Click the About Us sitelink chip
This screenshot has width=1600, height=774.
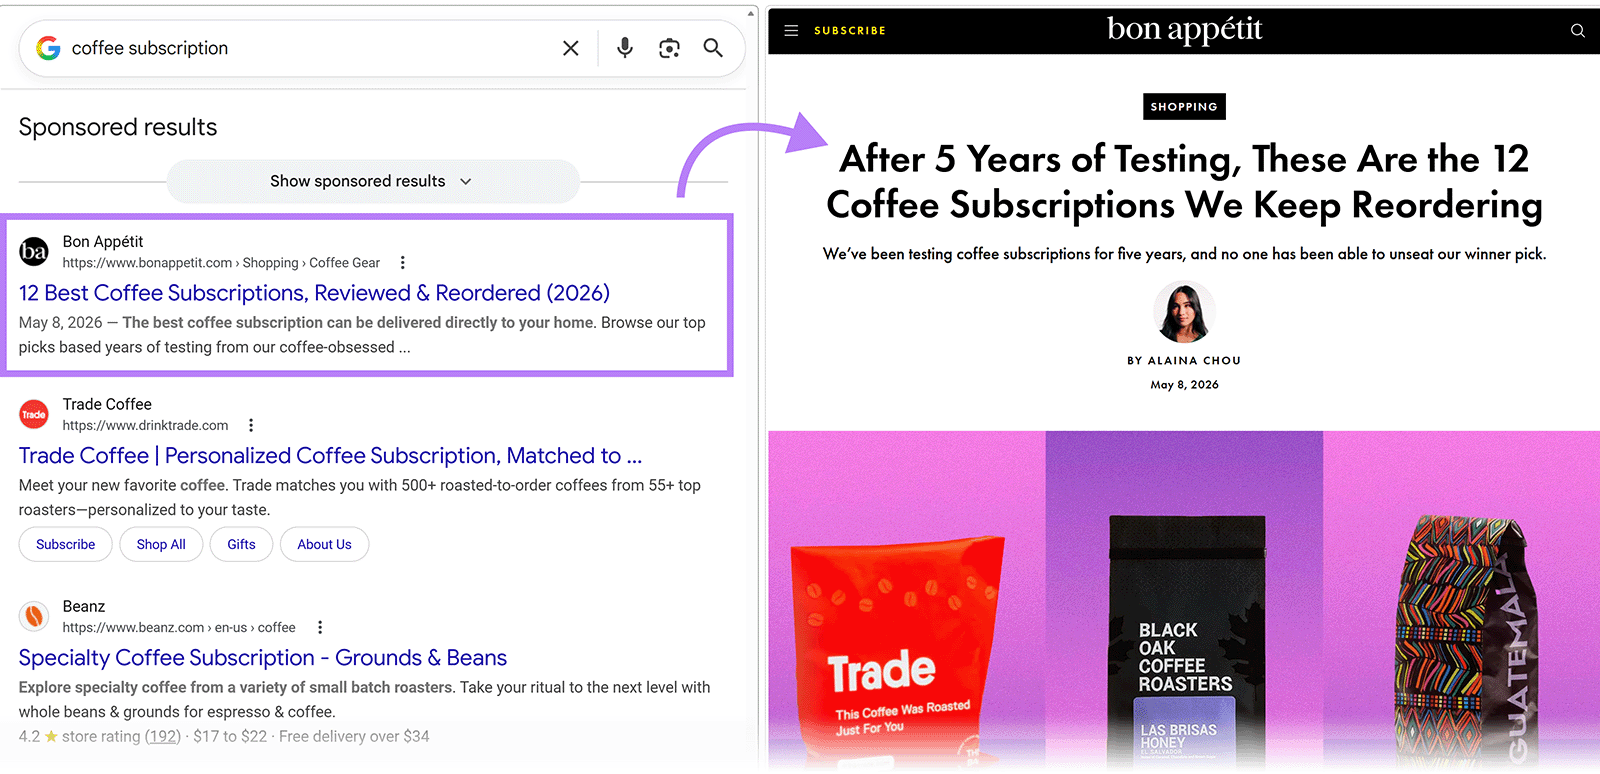click(324, 544)
